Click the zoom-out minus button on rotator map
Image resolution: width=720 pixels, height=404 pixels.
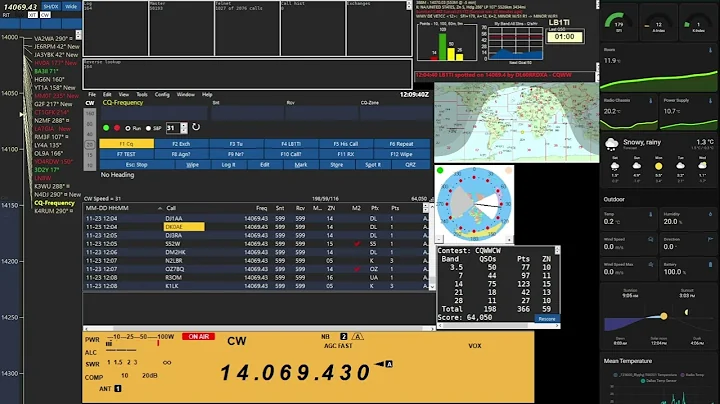coord(439,239)
